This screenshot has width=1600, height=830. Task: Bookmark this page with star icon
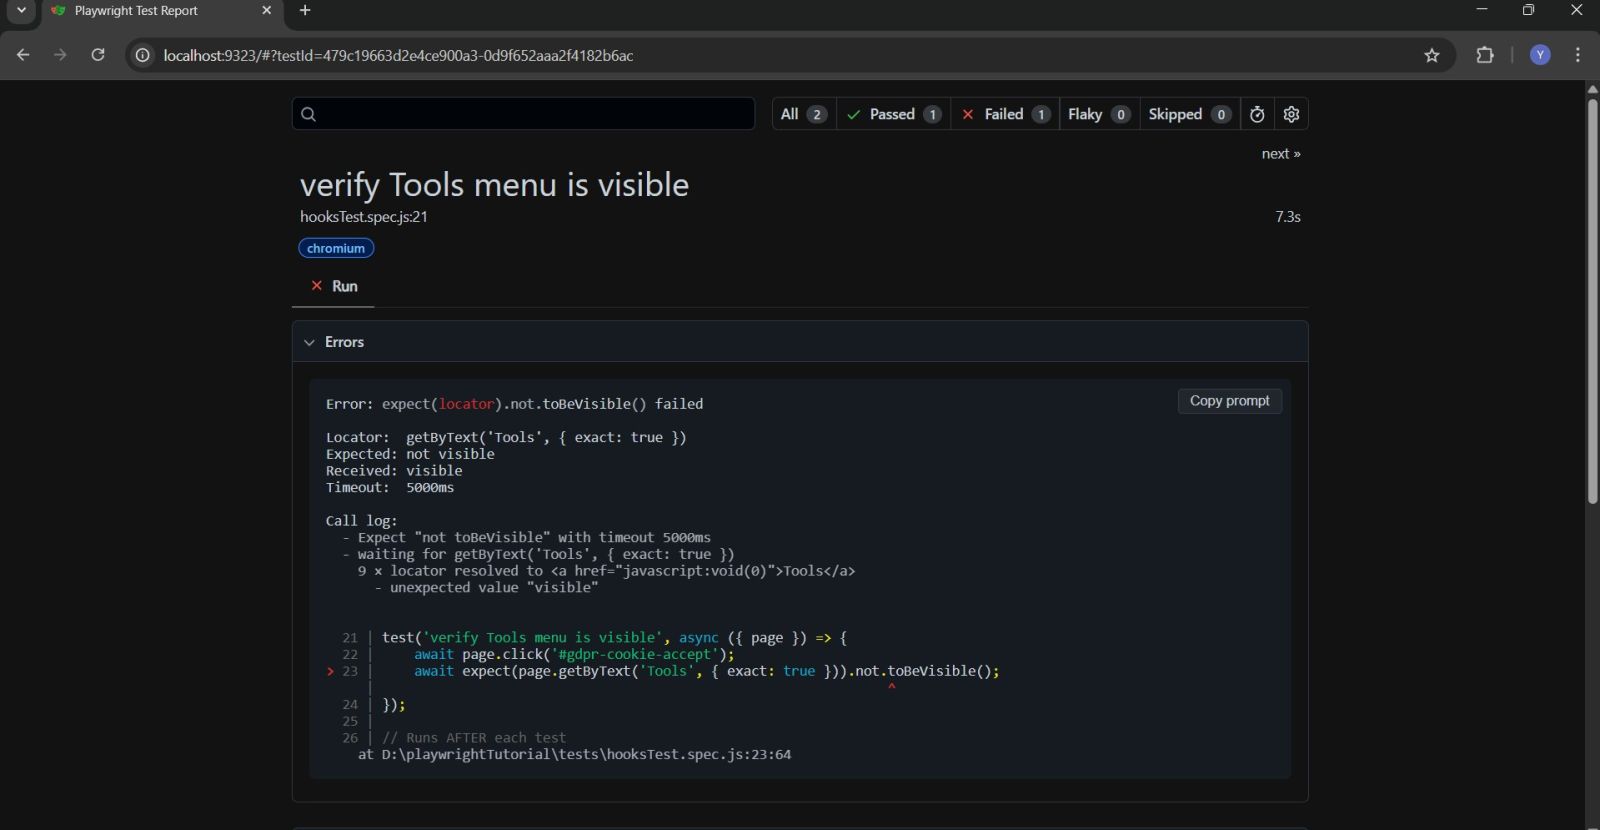1432,55
